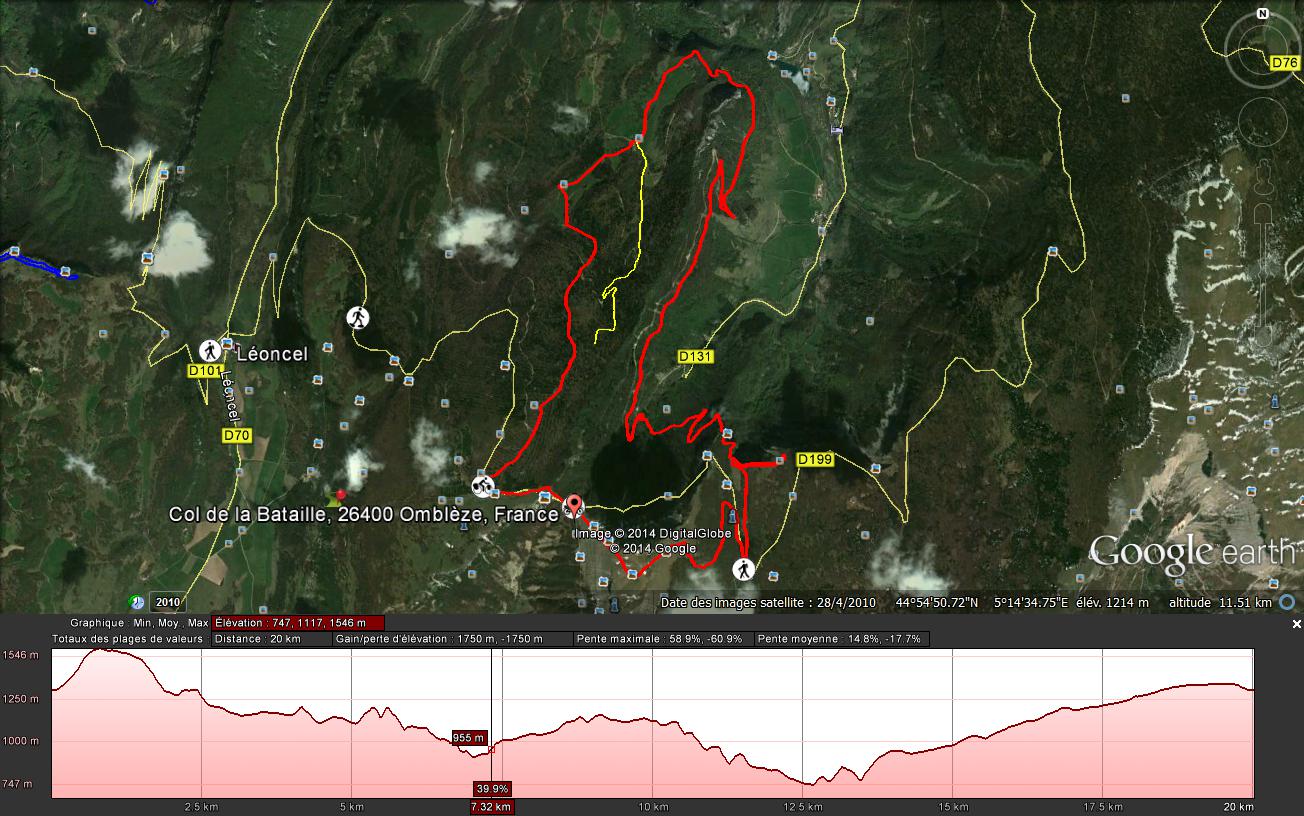The width and height of the screenshot is (1304, 816).
Task: Click the Google earth logo
Action: [x=1192, y=551]
